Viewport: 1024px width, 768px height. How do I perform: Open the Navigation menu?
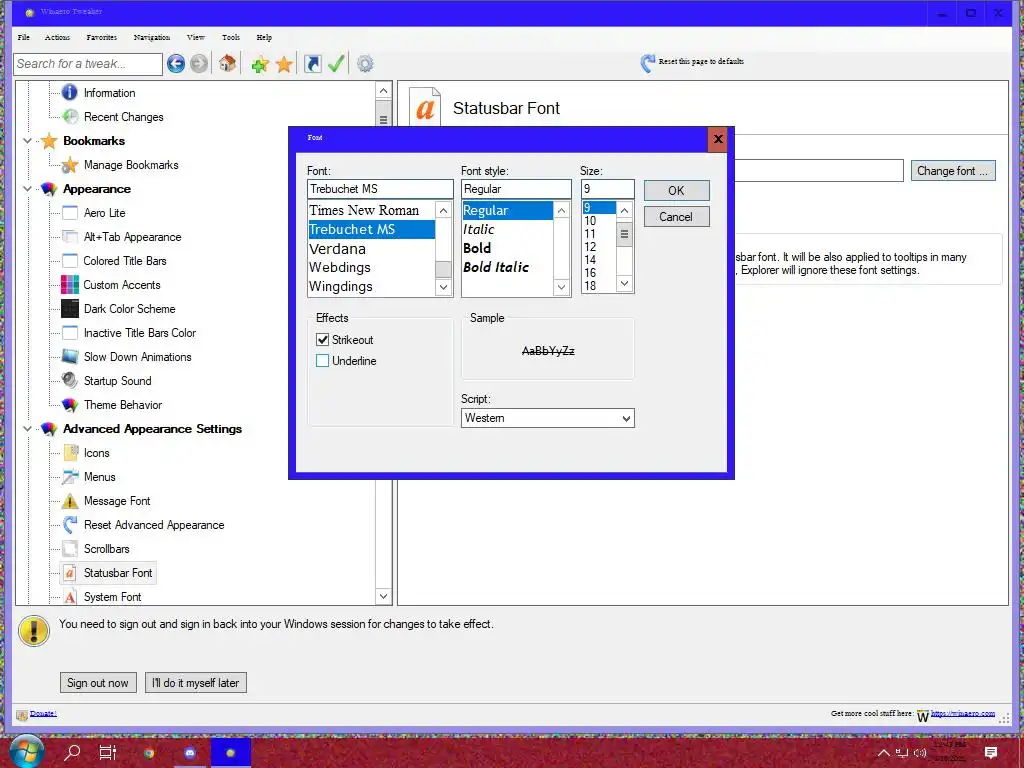(x=152, y=37)
